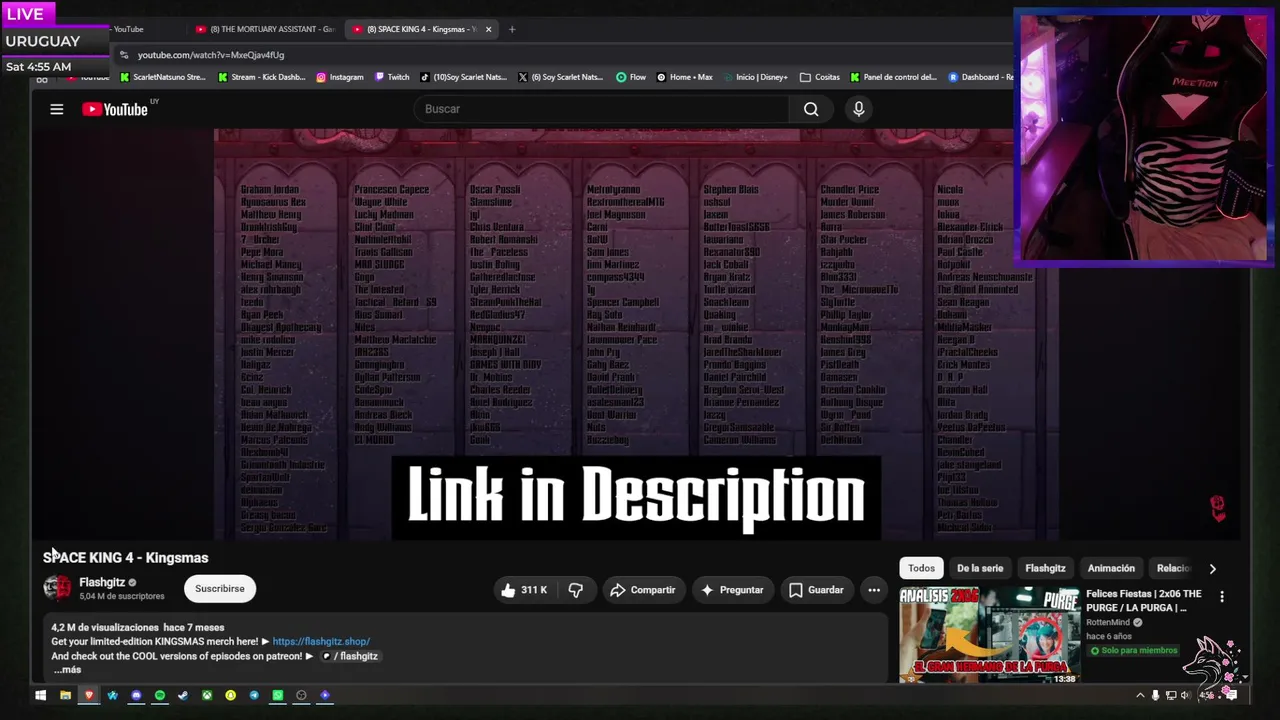Image resolution: width=1280 pixels, height=720 pixels.
Task: Select the De la serie chip
Action: pos(980,568)
